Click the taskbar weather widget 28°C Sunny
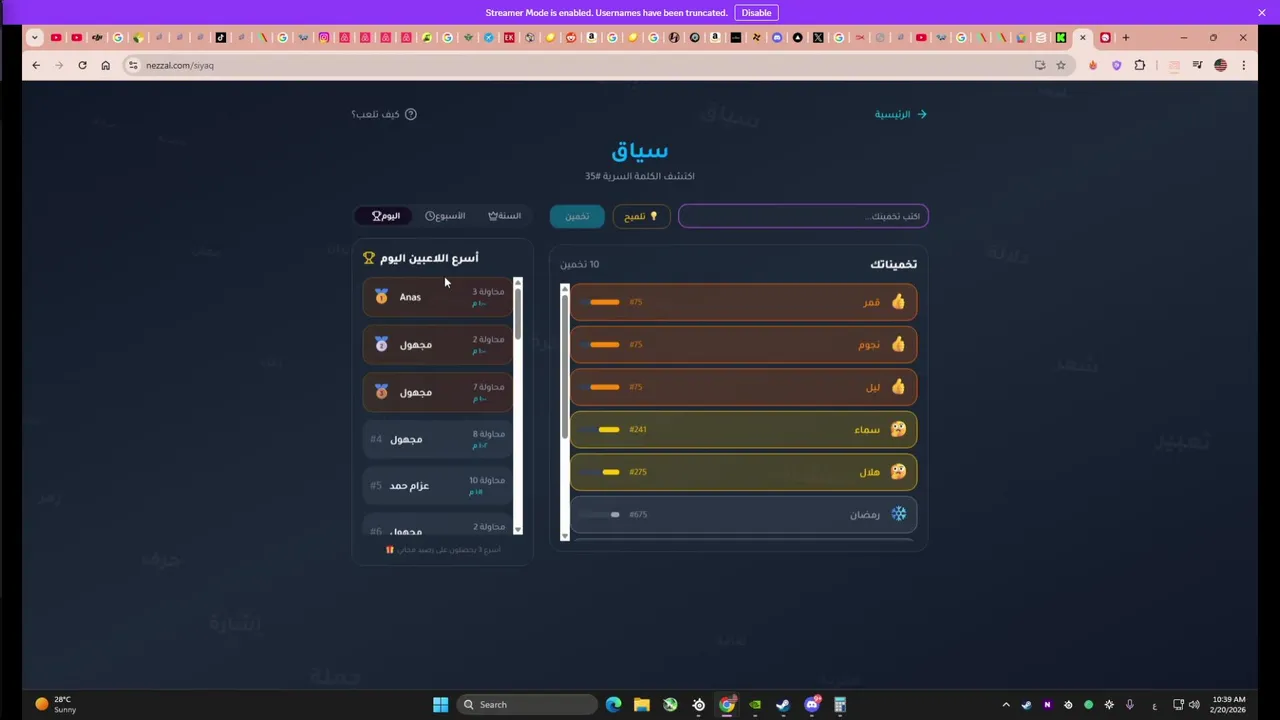 pos(55,704)
